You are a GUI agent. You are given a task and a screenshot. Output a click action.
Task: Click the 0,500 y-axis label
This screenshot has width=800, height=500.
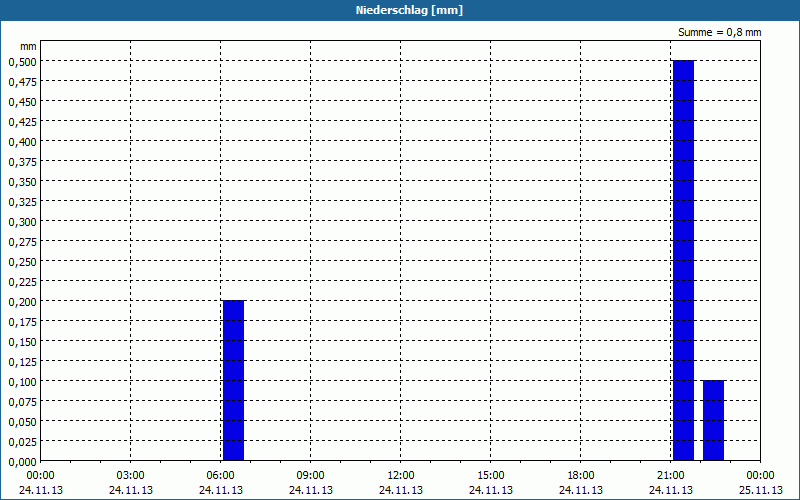pyautogui.click(x=22, y=62)
